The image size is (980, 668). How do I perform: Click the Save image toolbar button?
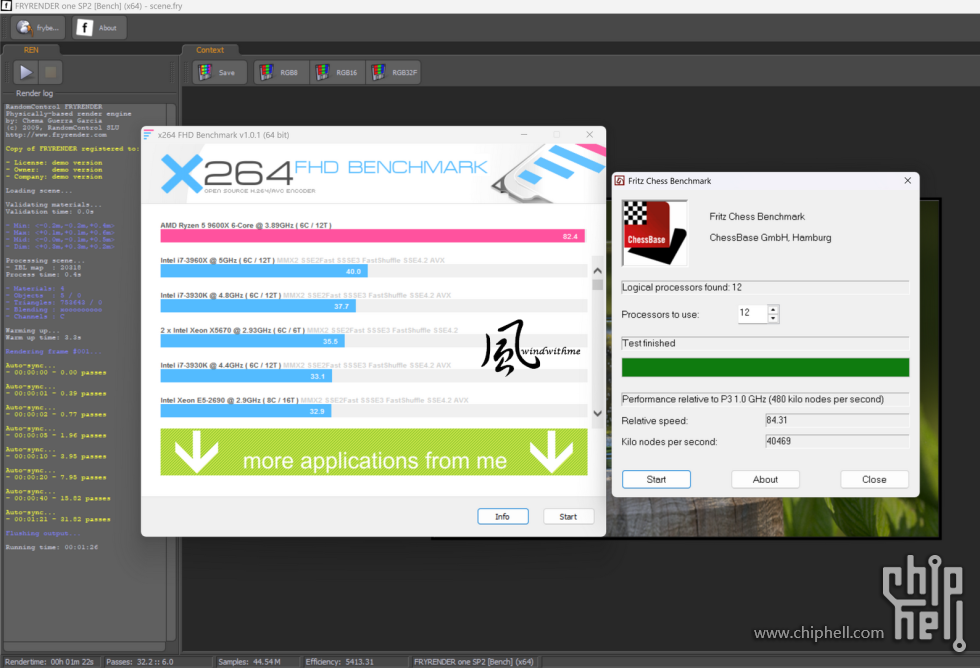219,72
